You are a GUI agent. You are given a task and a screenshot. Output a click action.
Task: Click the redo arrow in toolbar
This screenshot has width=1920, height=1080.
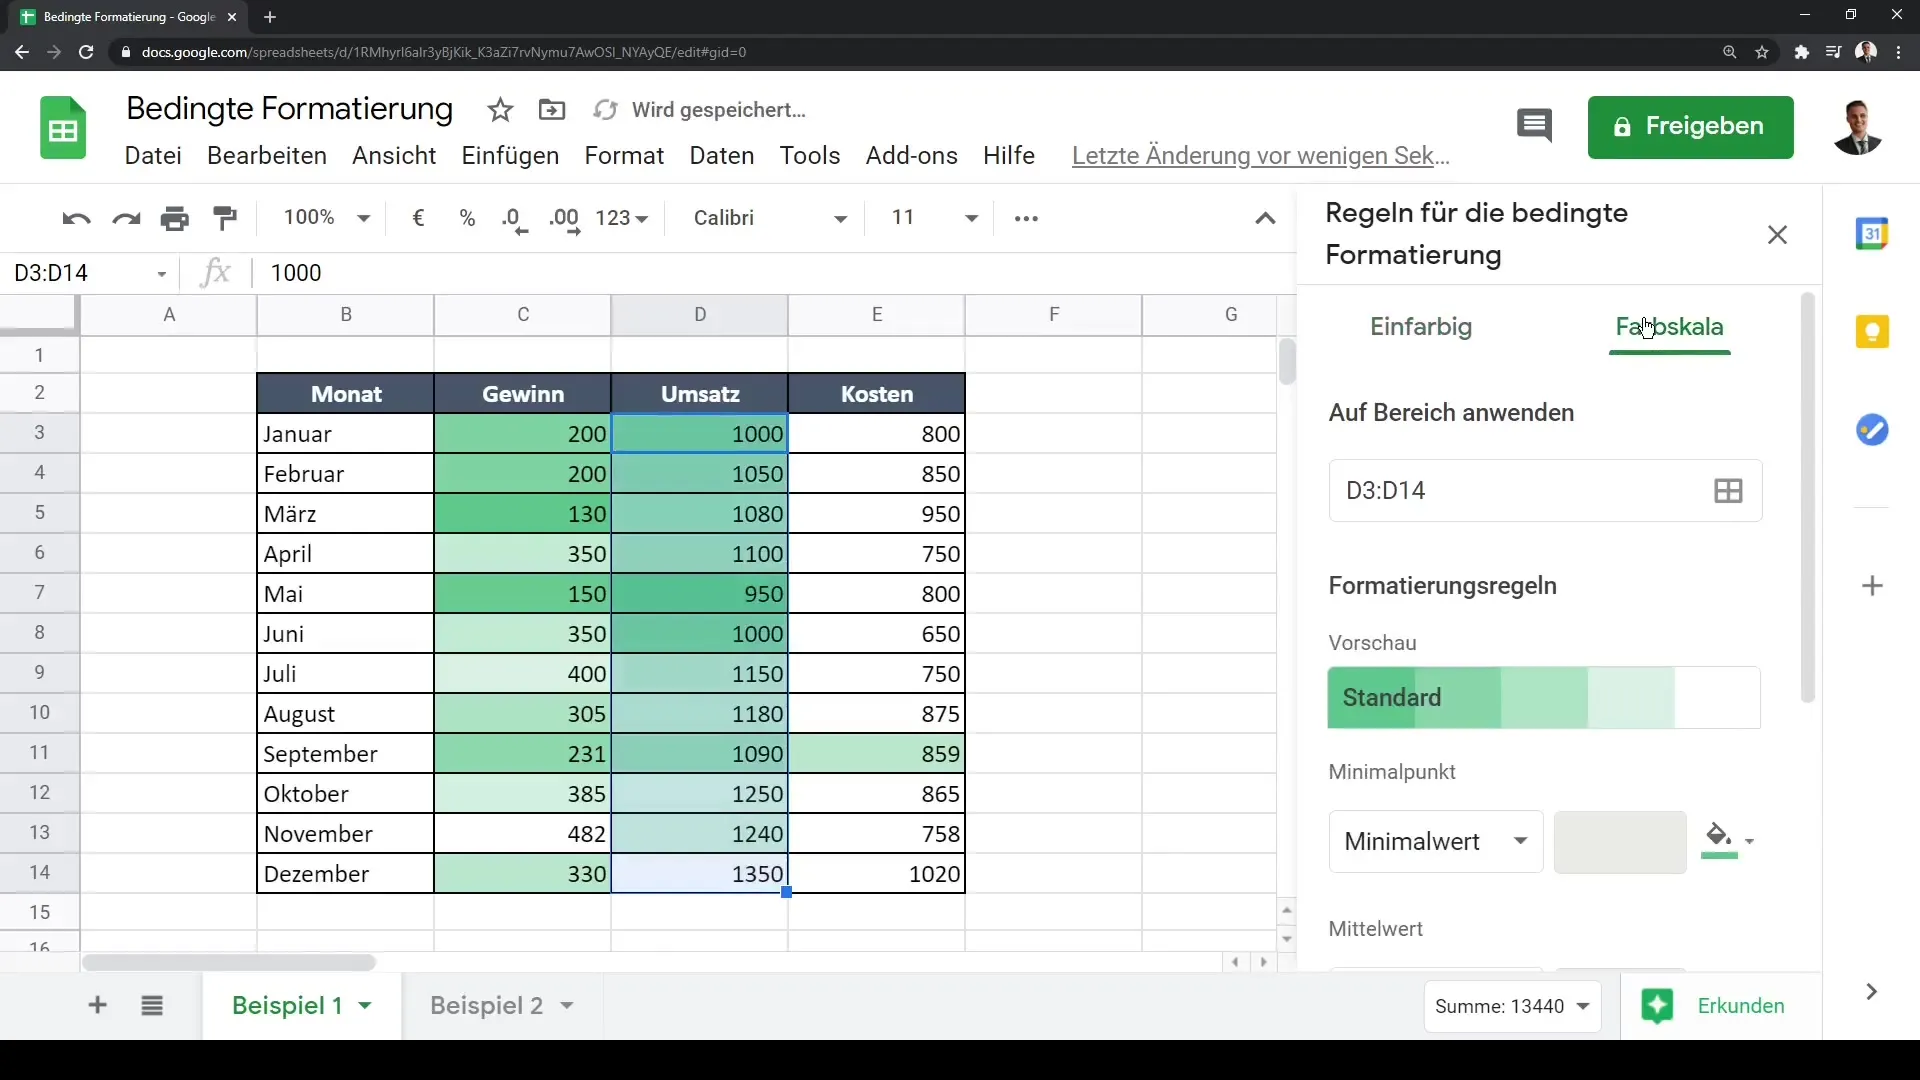126,218
